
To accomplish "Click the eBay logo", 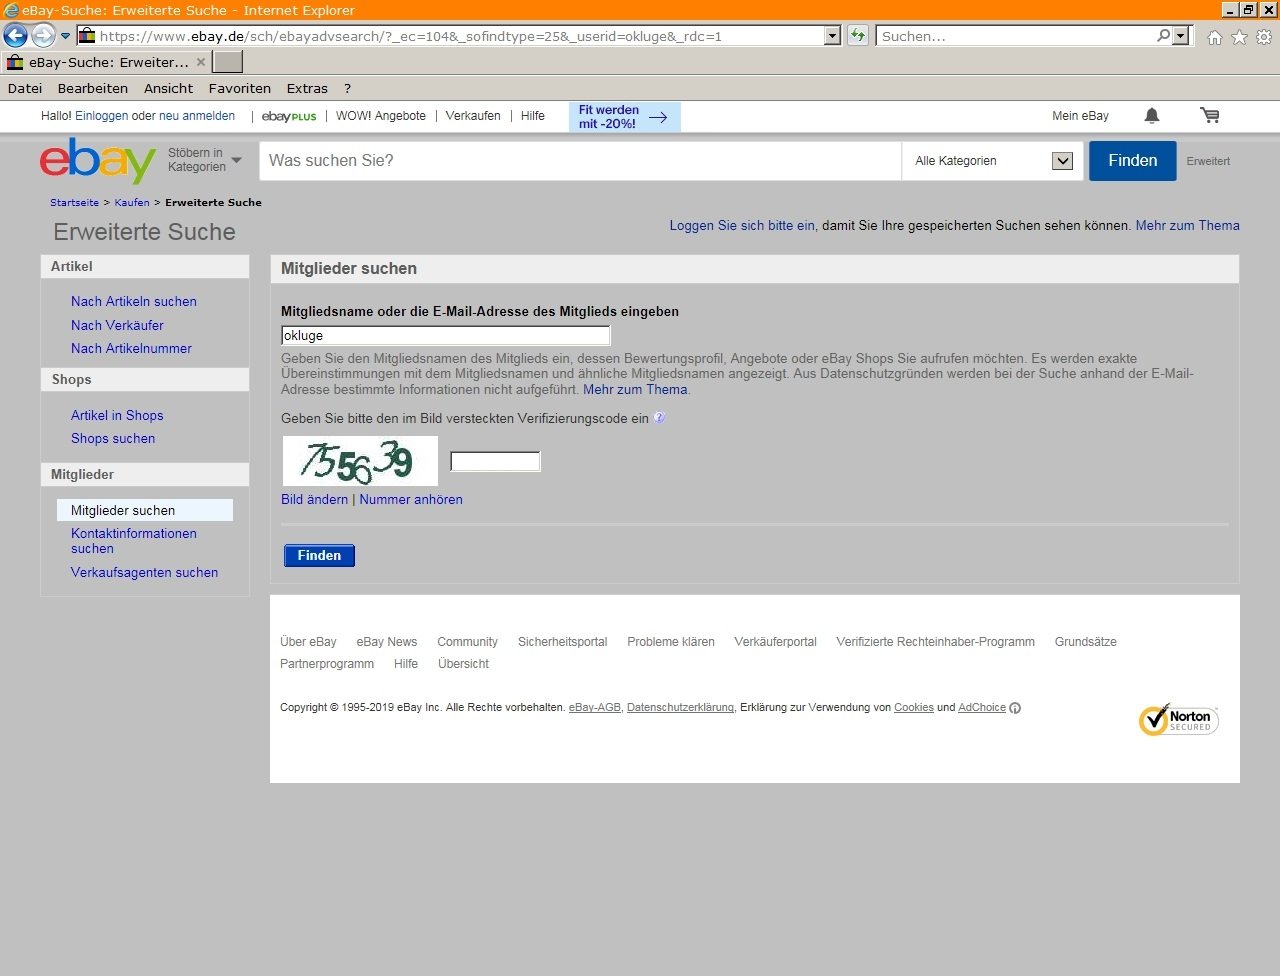I will click(98, 161).
